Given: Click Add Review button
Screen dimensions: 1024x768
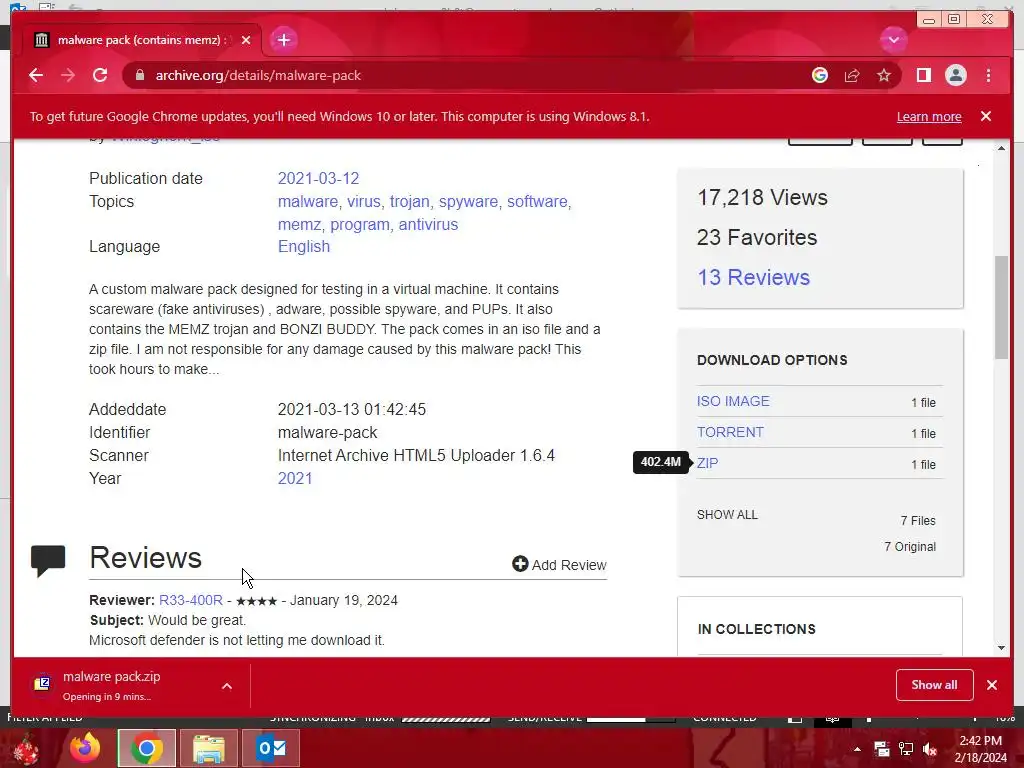Looking at the screenshot, I should point(559,565).
